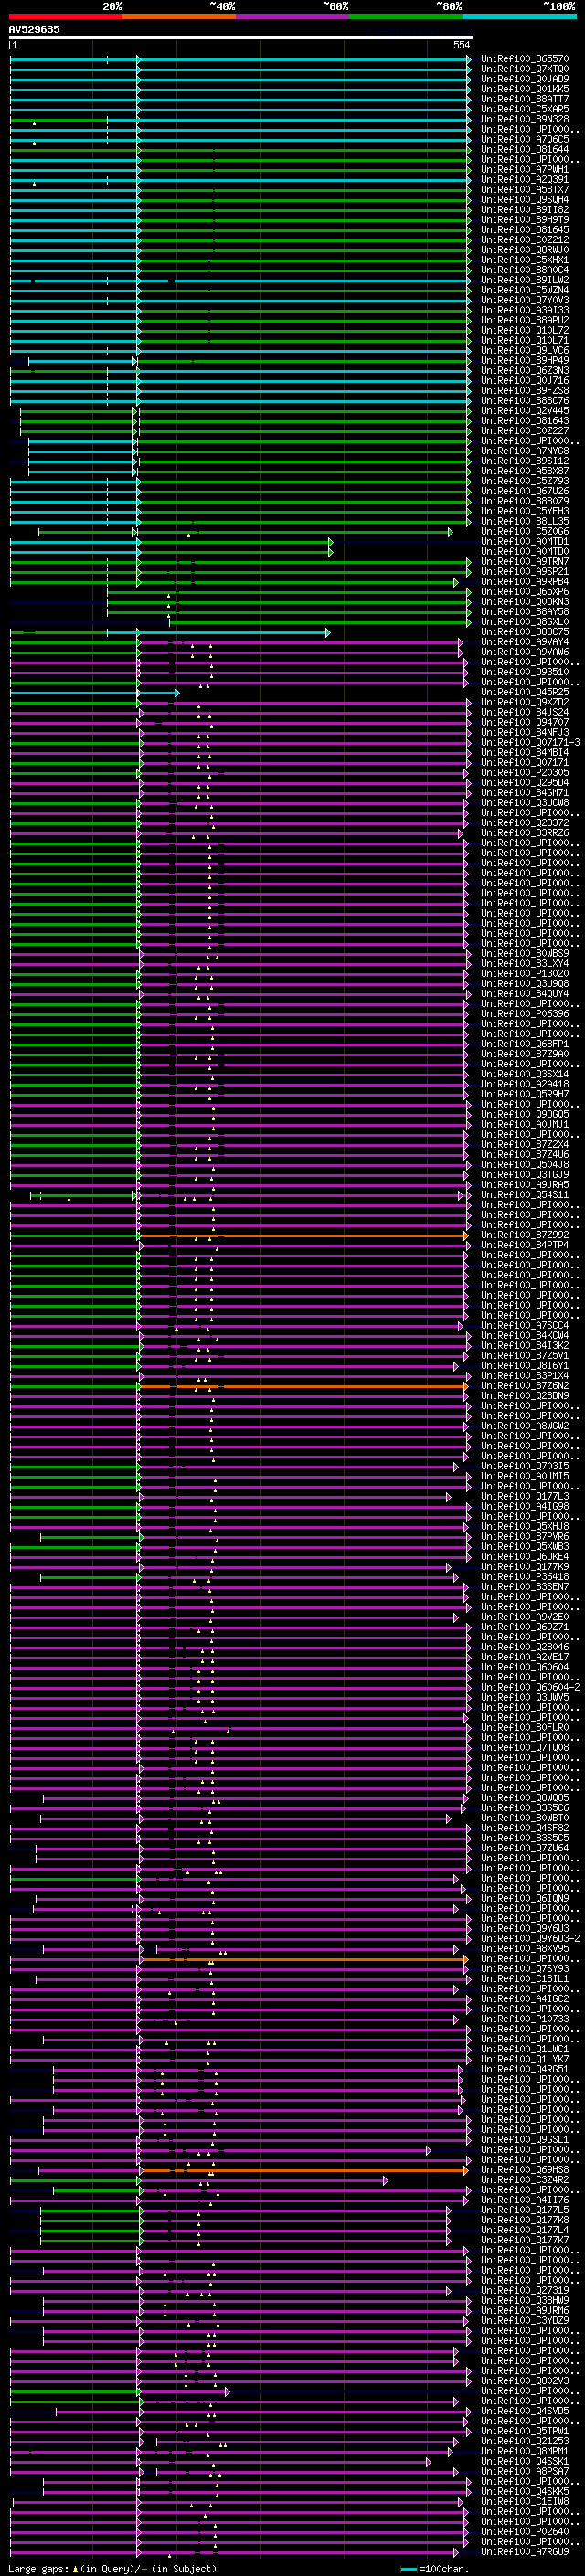Click hit UniRef100_Q67U26
The width and height of the screenshot is (585, 2576).
[525, 491]
